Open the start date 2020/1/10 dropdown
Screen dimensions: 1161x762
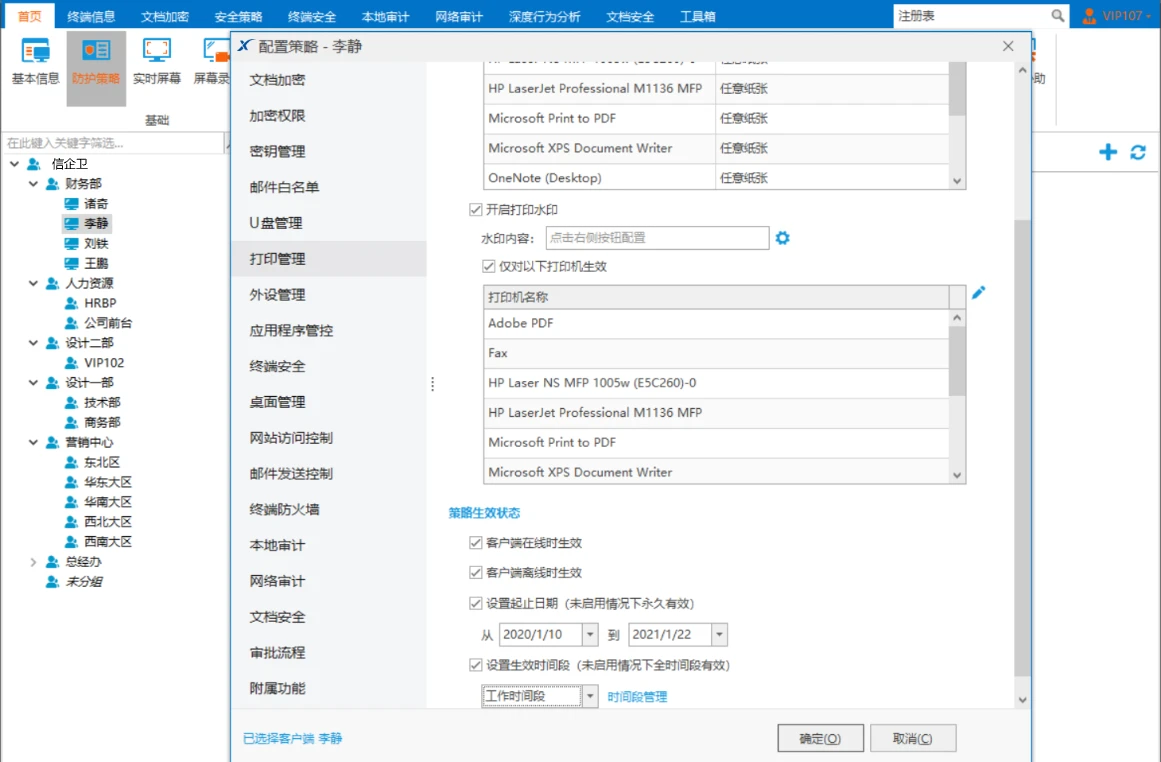point(590,635)
